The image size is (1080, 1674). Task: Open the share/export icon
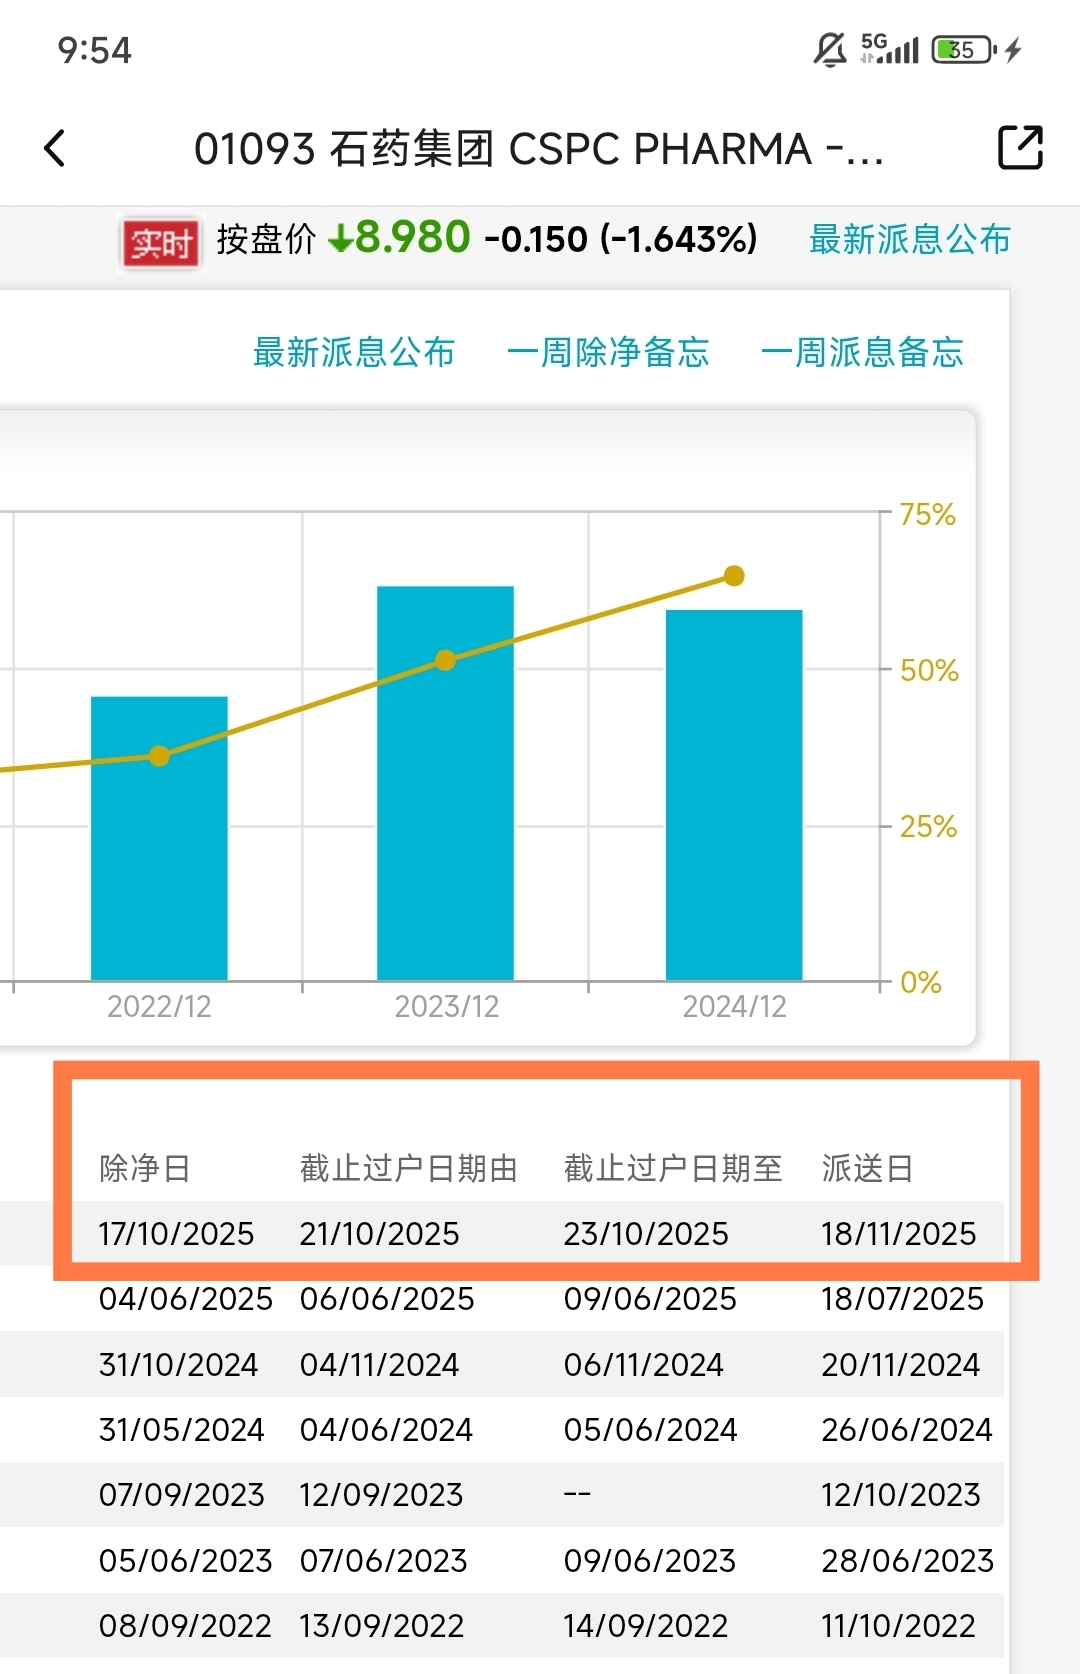(1021, 148)
